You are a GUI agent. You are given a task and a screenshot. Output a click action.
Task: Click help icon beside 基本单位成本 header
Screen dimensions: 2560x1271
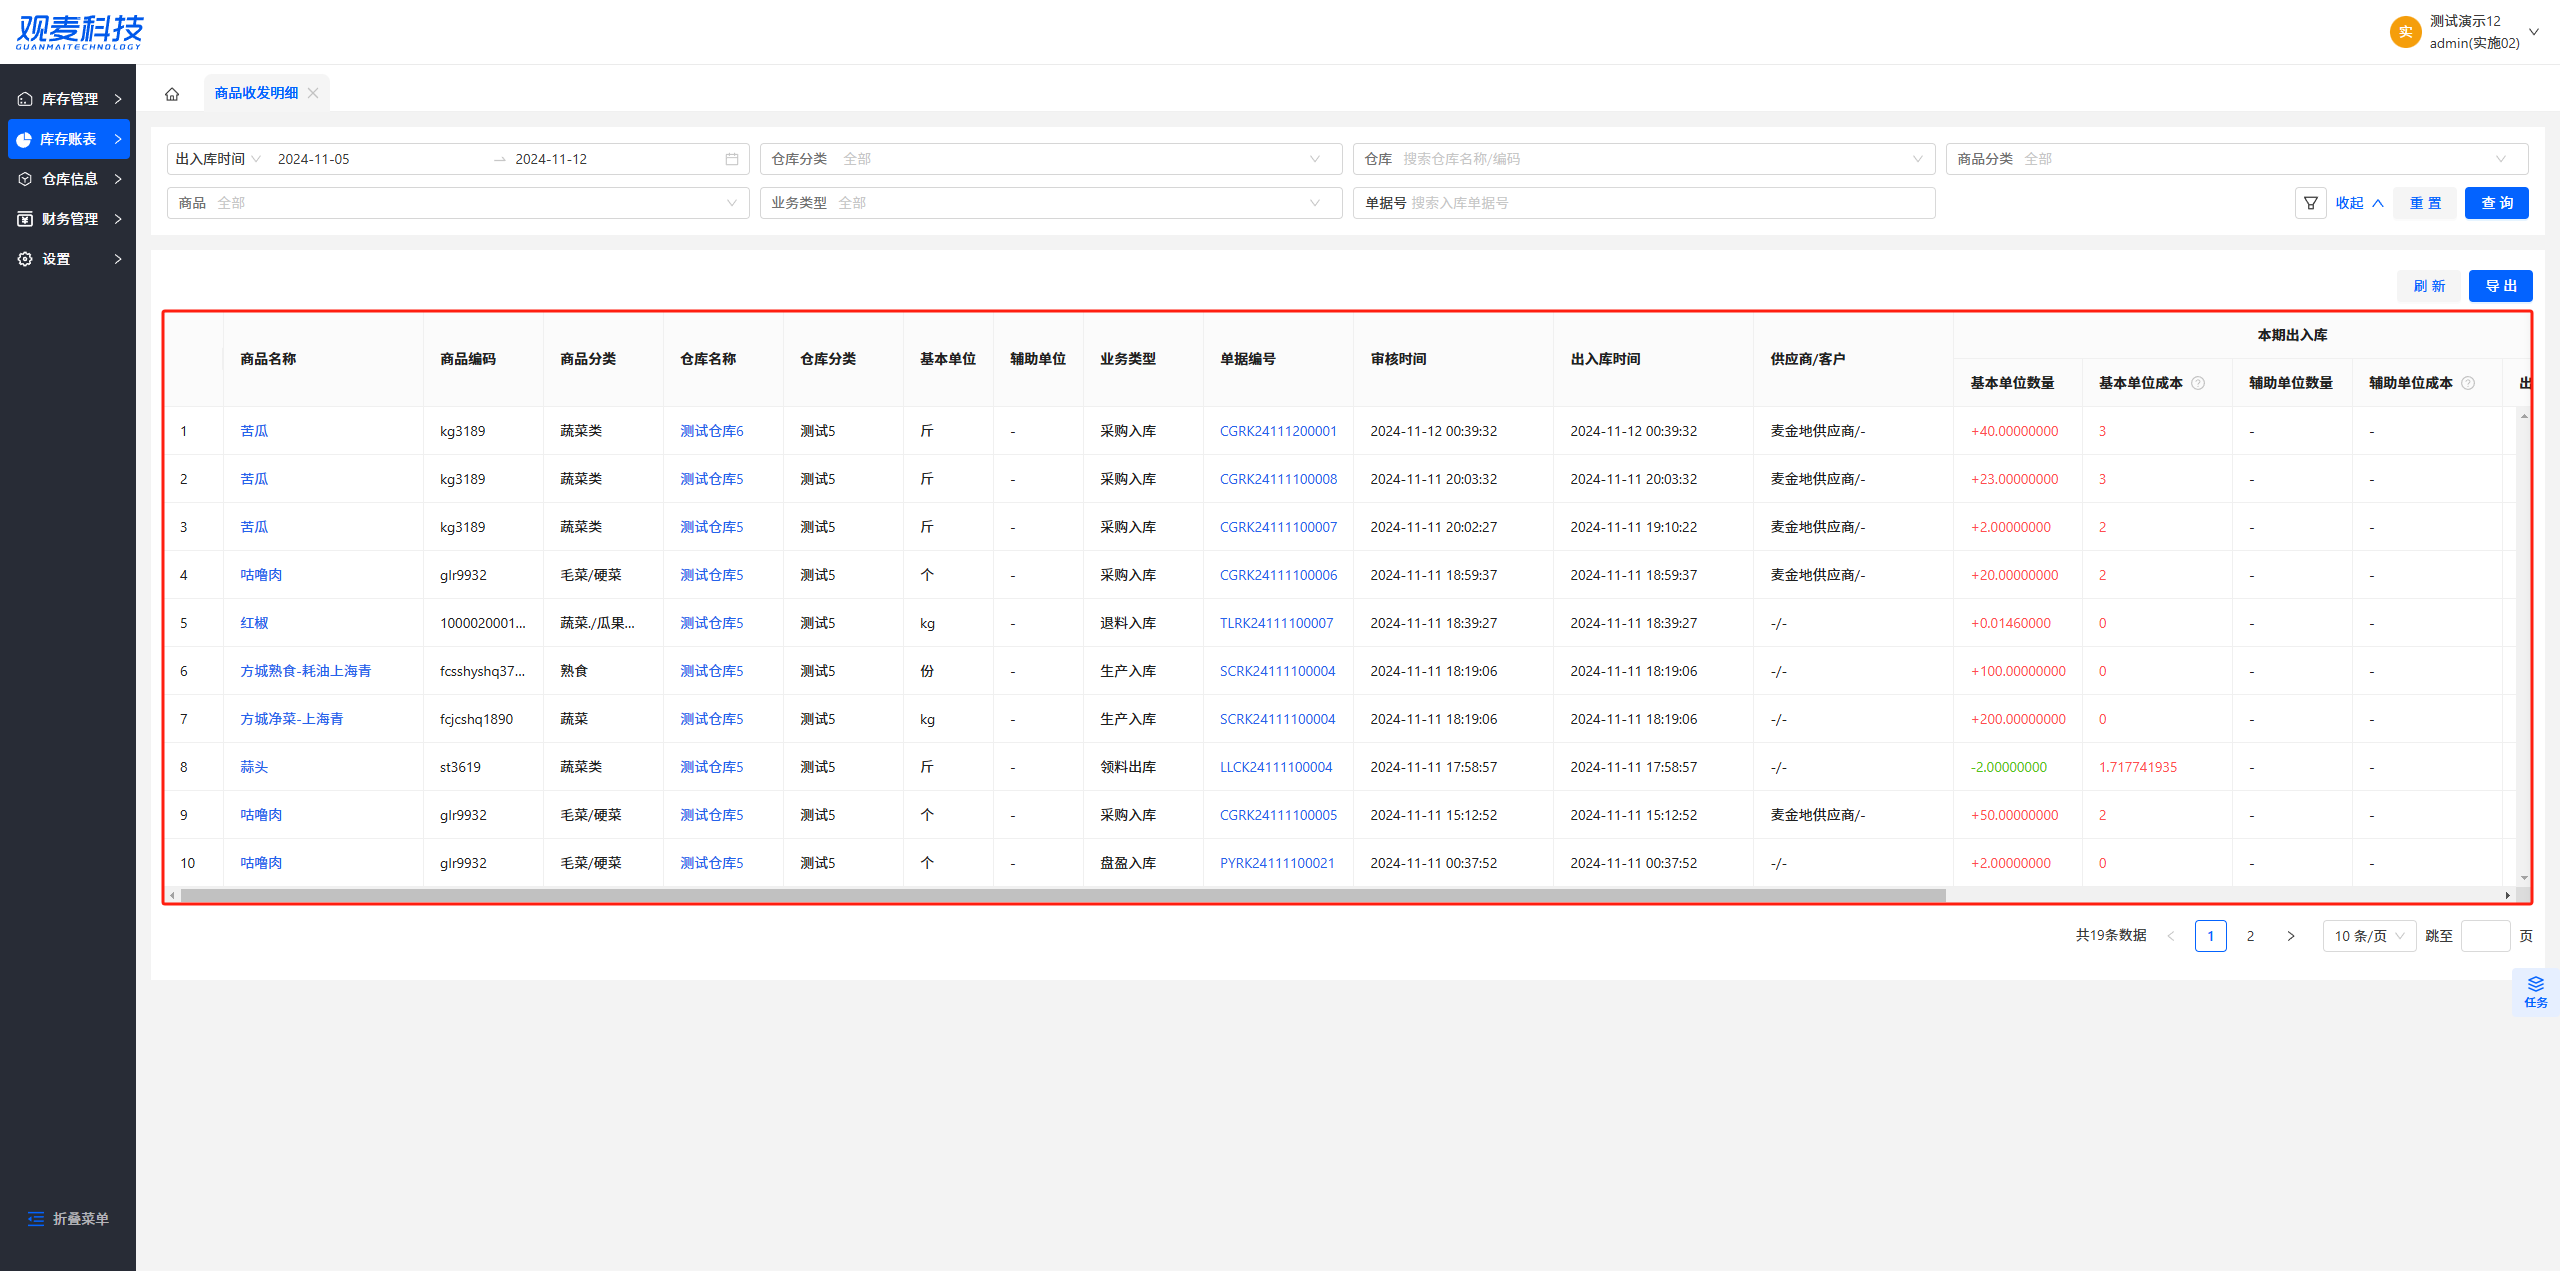click(2198, 383)
